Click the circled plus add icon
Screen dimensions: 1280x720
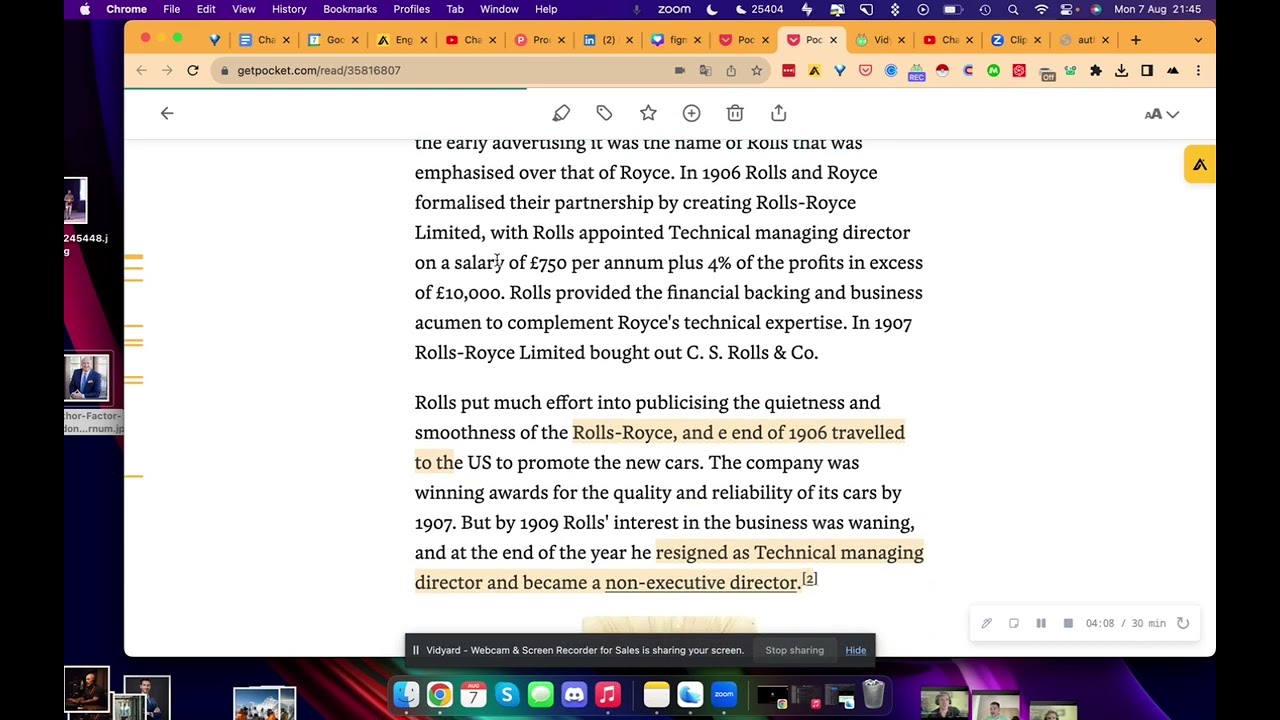[x=691, y=113]
